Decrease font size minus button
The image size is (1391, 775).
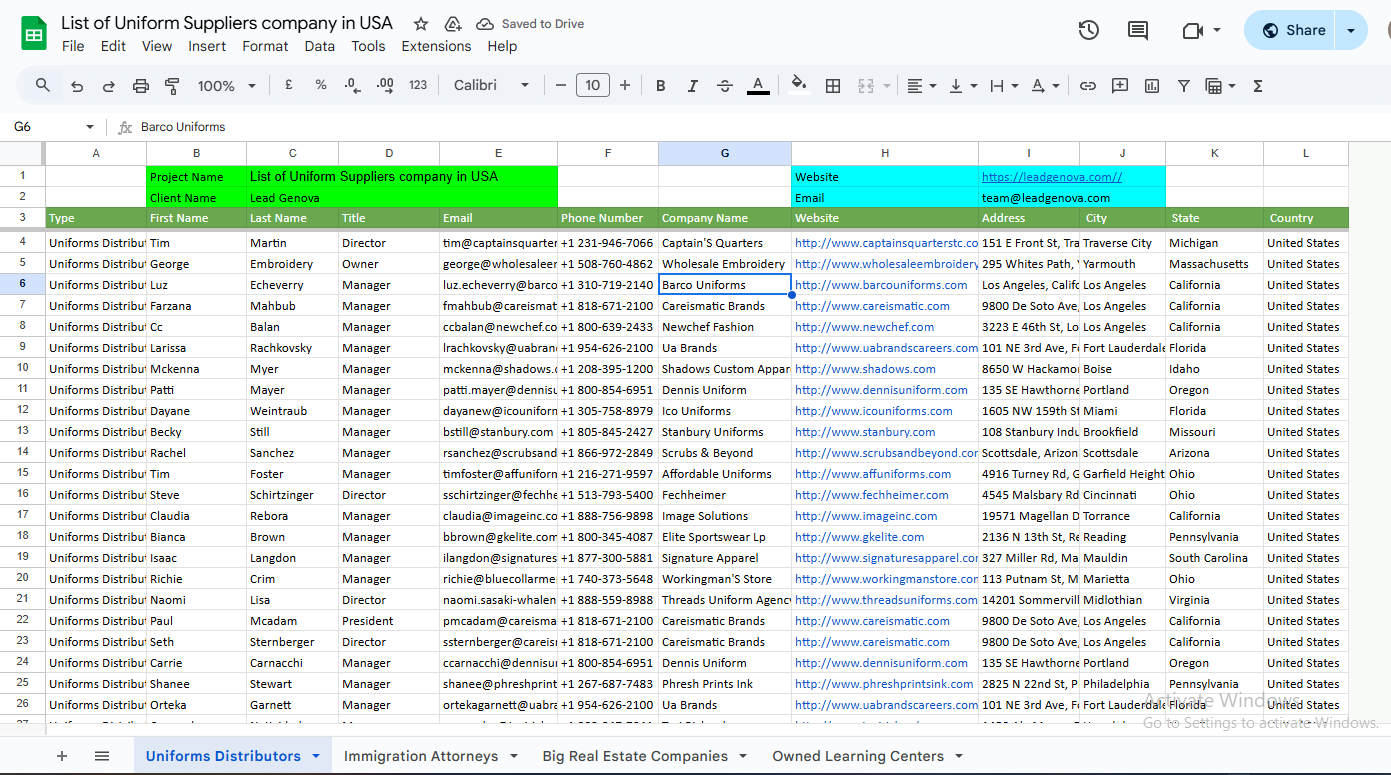561,86
